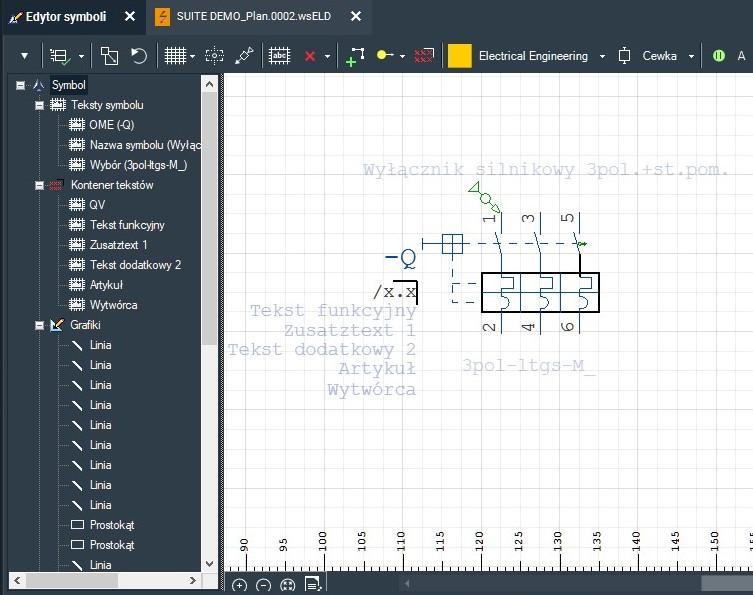Select Zusatztext 1 in the tree panel

[118, 245]
